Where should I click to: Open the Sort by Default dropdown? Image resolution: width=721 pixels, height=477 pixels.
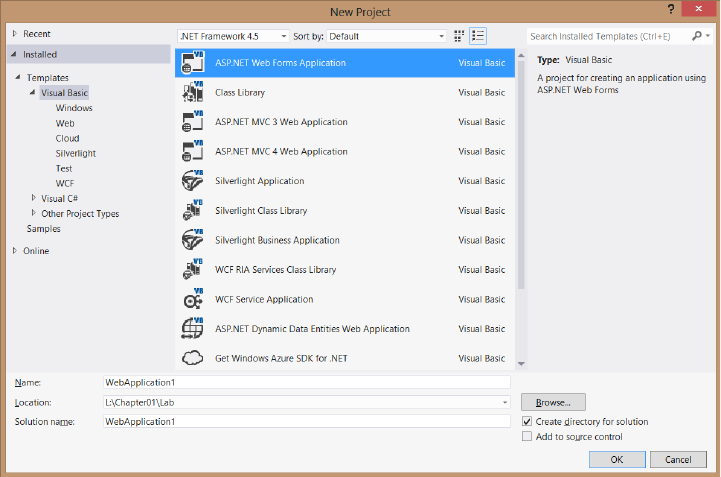[386, 36]
